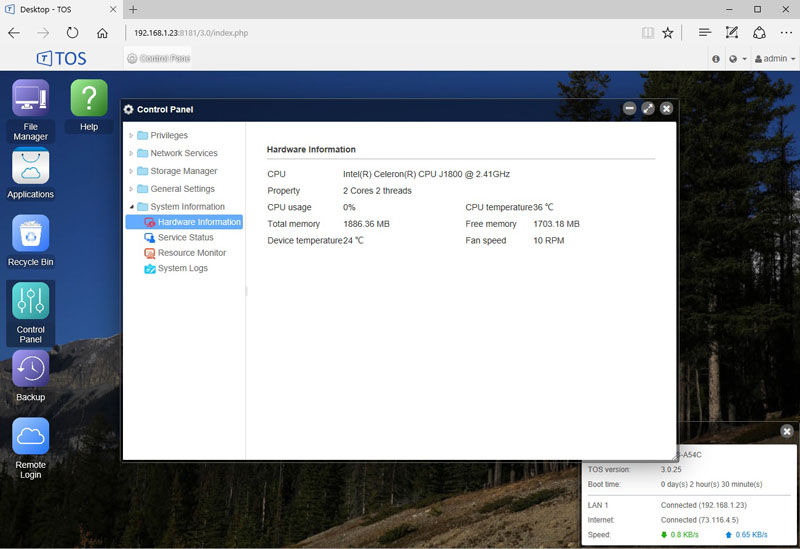Viewport: 800px width, 549px height.
Task: Click the TOS logo
Action: tap(62, 58)
